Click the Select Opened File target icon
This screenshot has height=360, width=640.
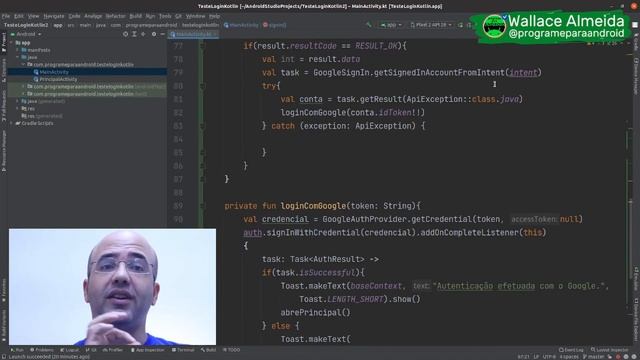click(125, 34)
